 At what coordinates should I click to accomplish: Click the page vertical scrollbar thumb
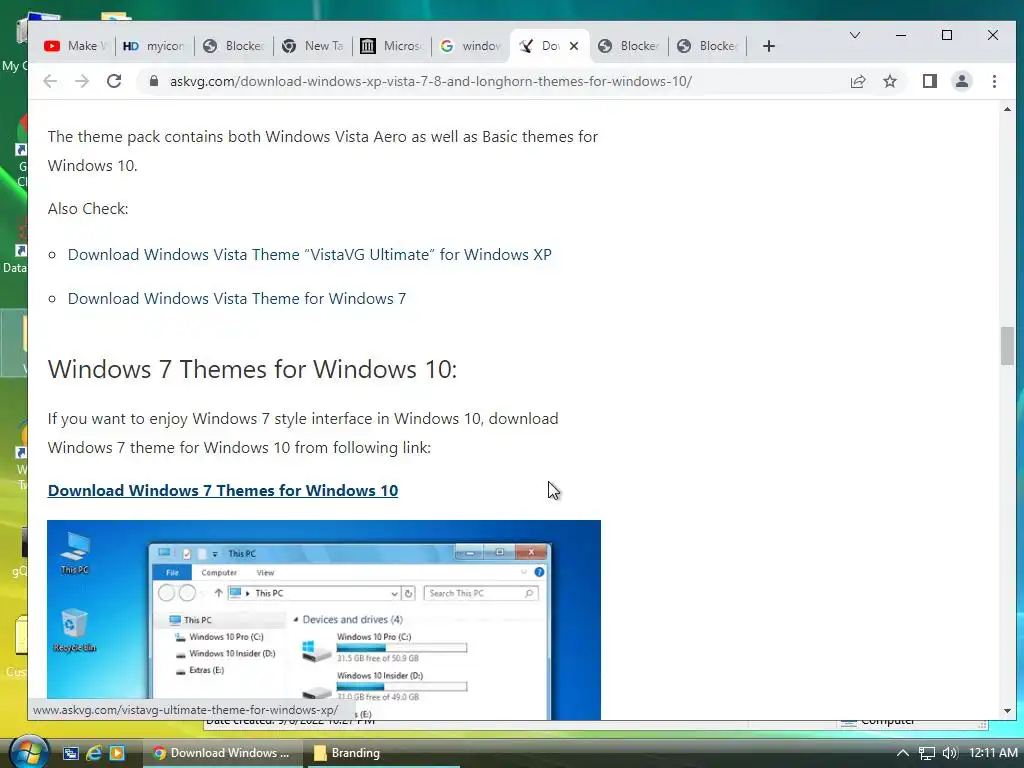point(1007,346)
